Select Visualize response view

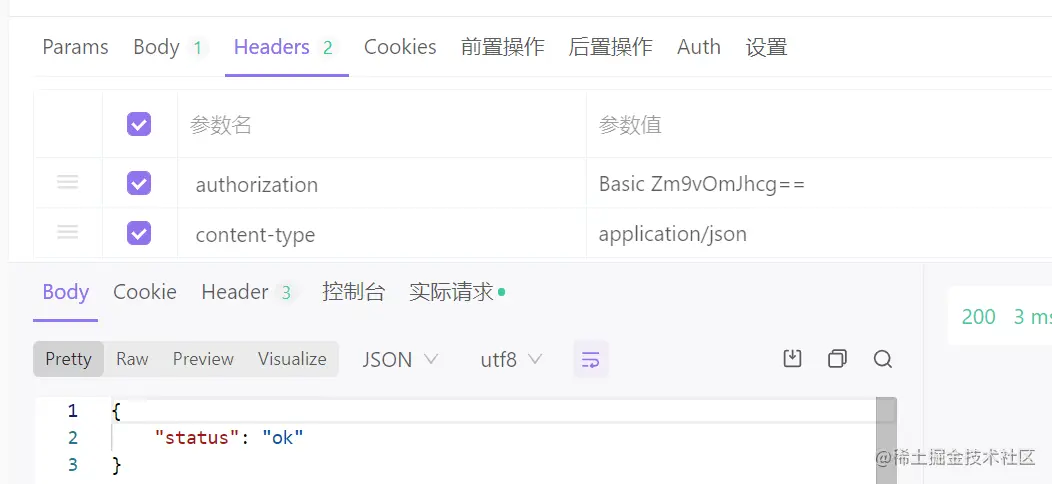coord(293,359)
